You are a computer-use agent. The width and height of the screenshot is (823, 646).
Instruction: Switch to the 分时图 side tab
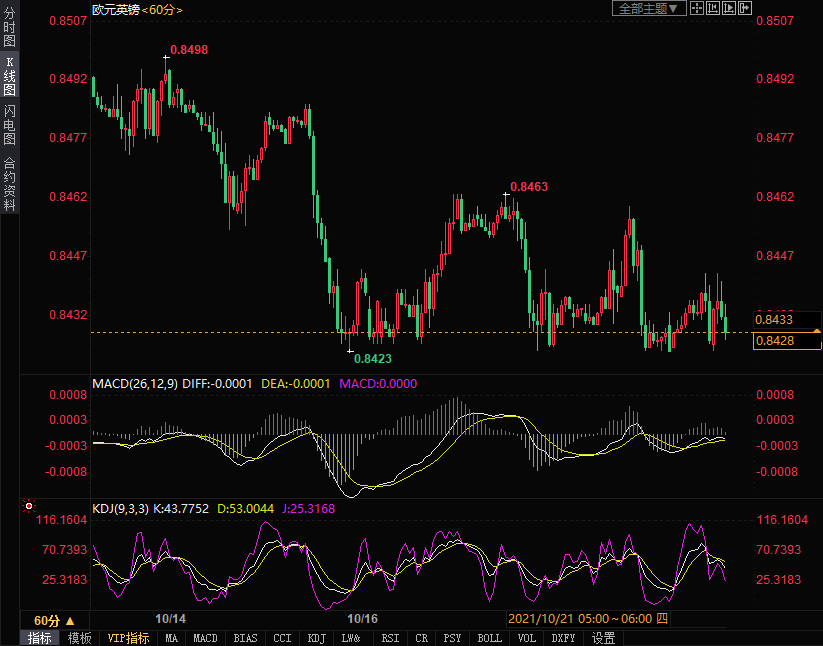[9, 27]
